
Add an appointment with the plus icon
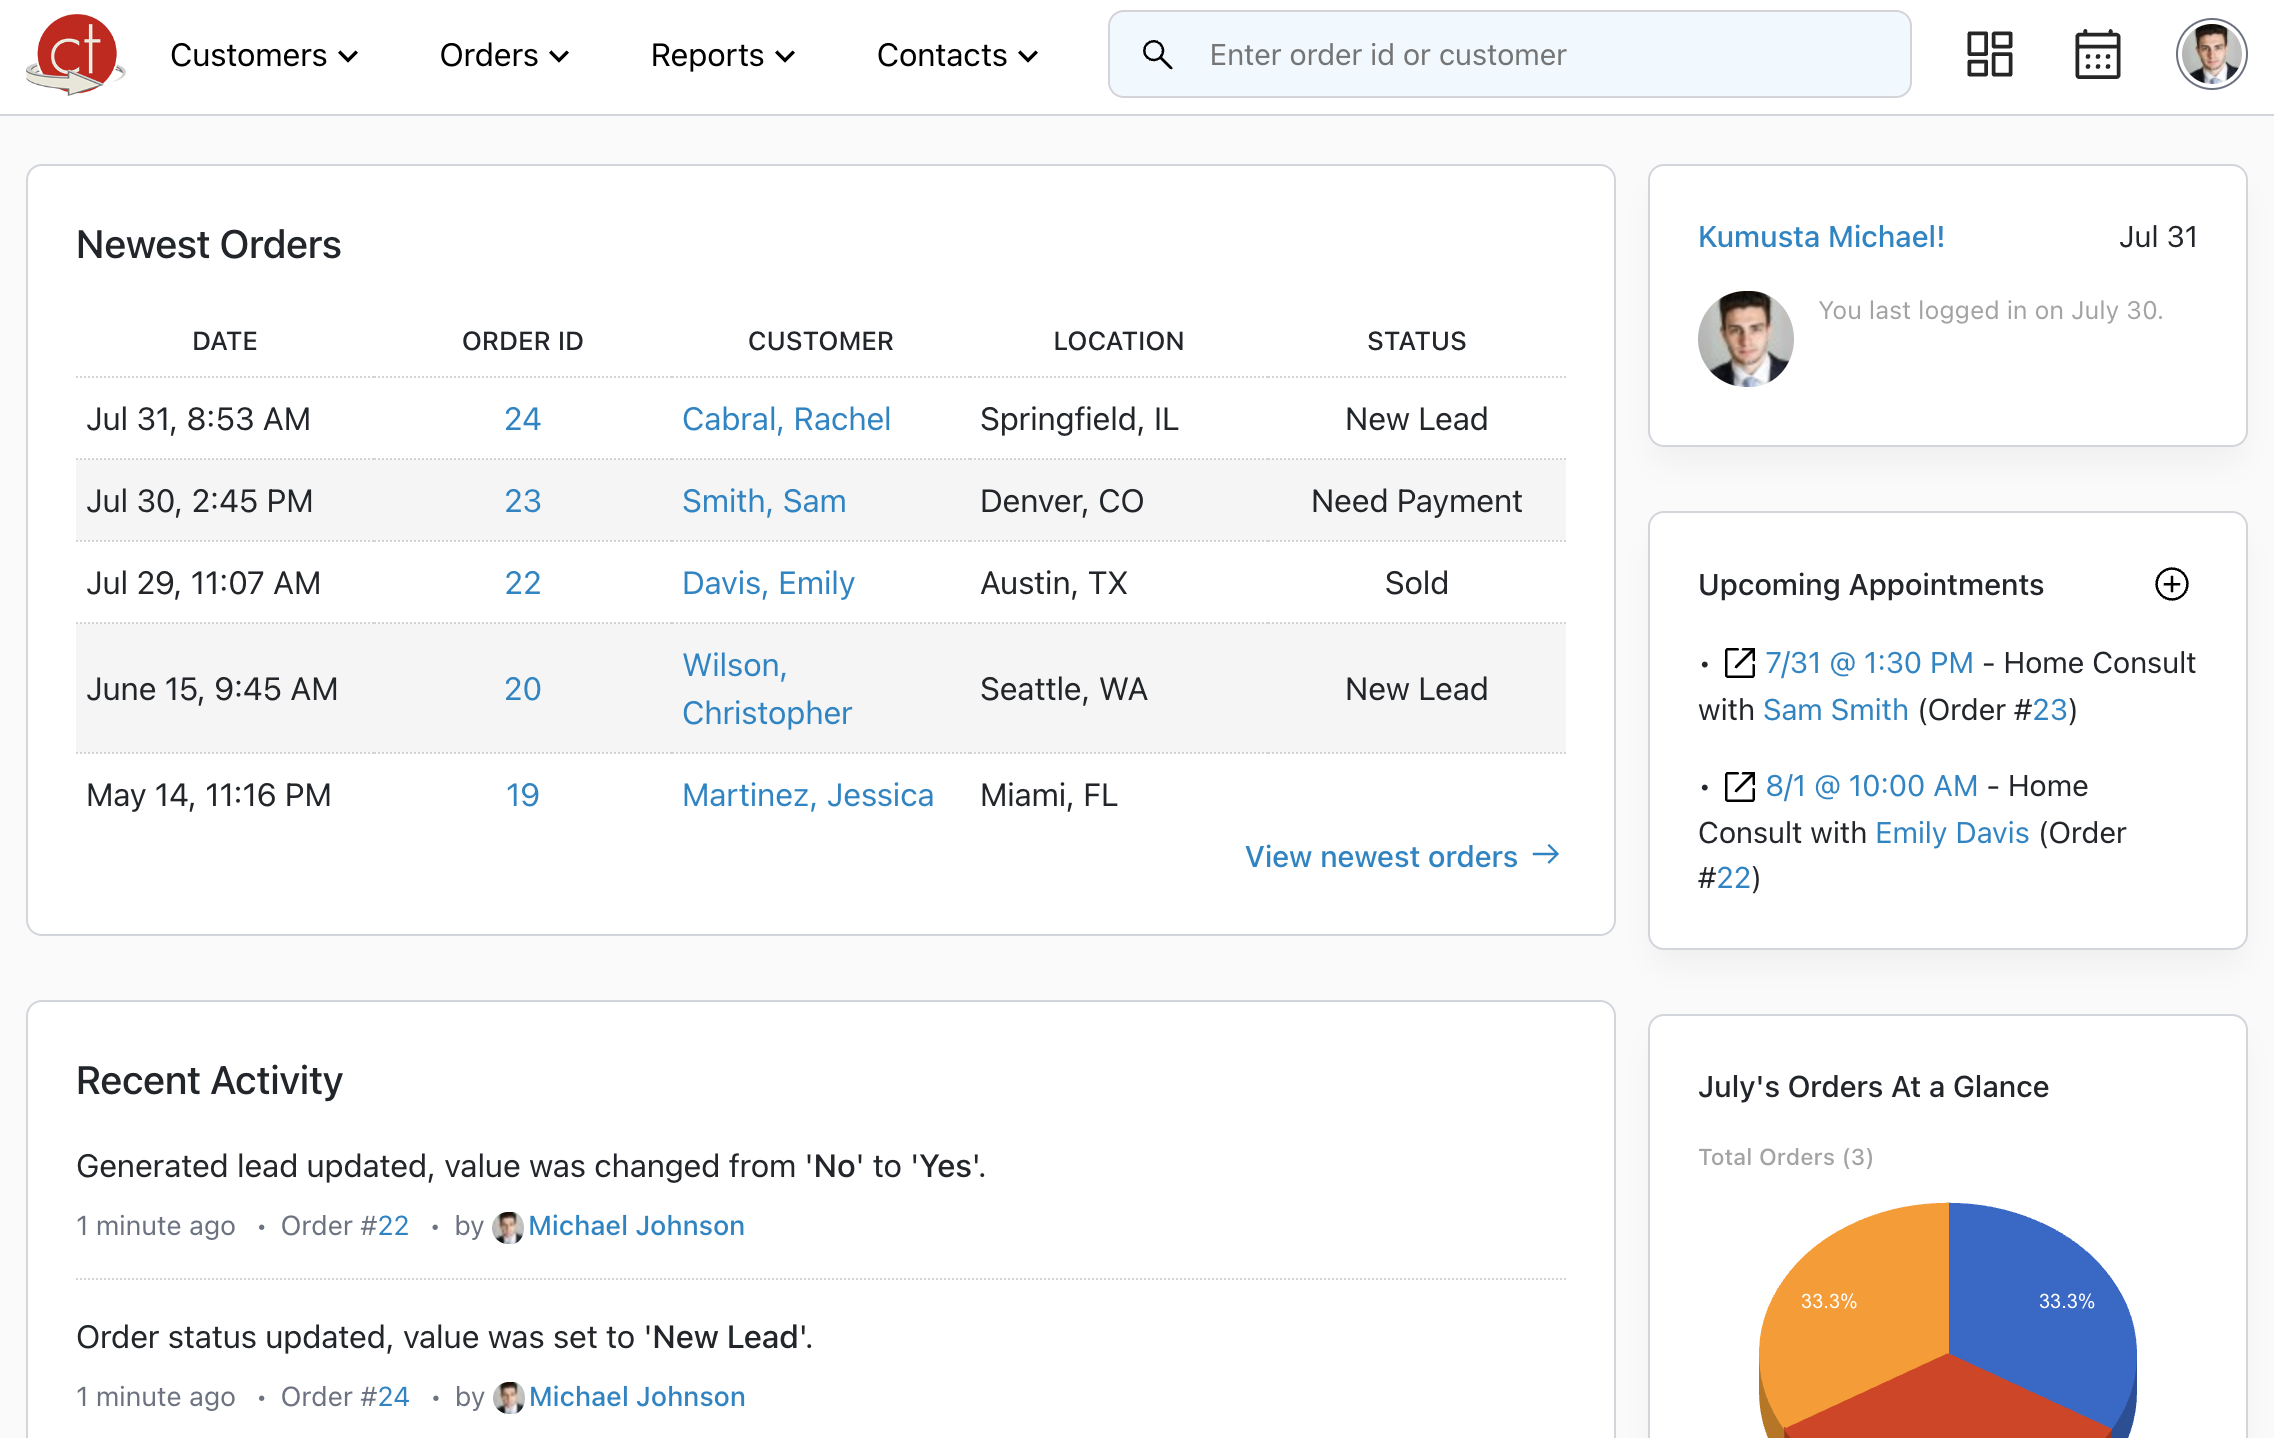tap(2172, 584)
